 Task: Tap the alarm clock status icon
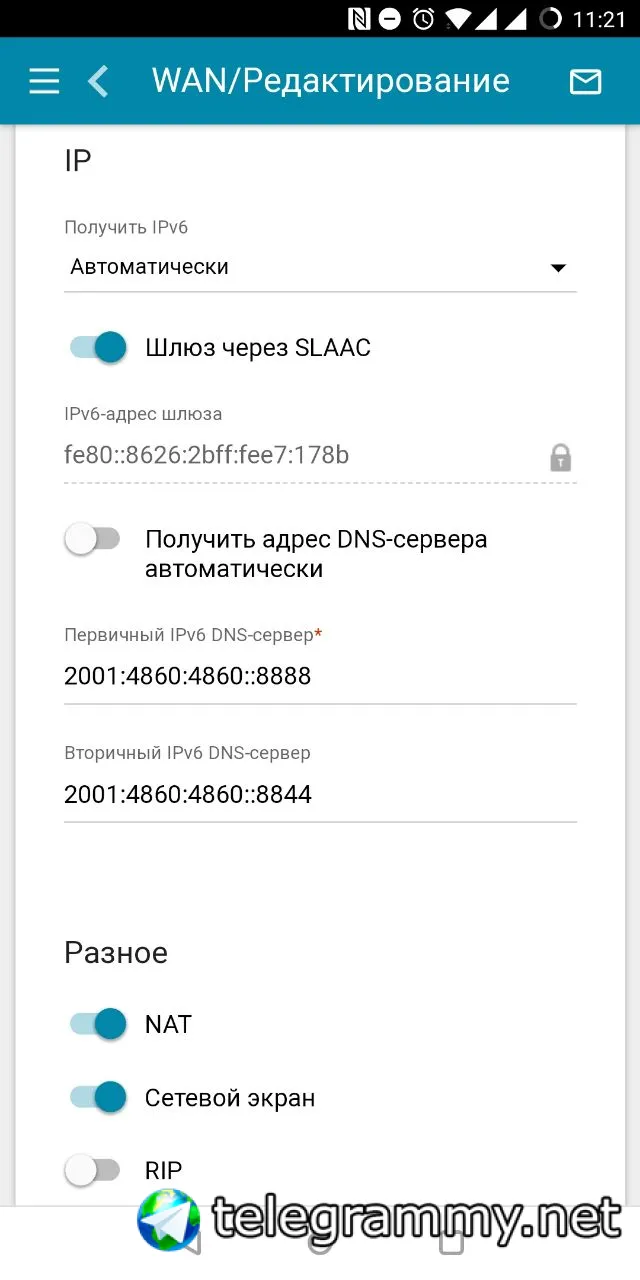424,19
